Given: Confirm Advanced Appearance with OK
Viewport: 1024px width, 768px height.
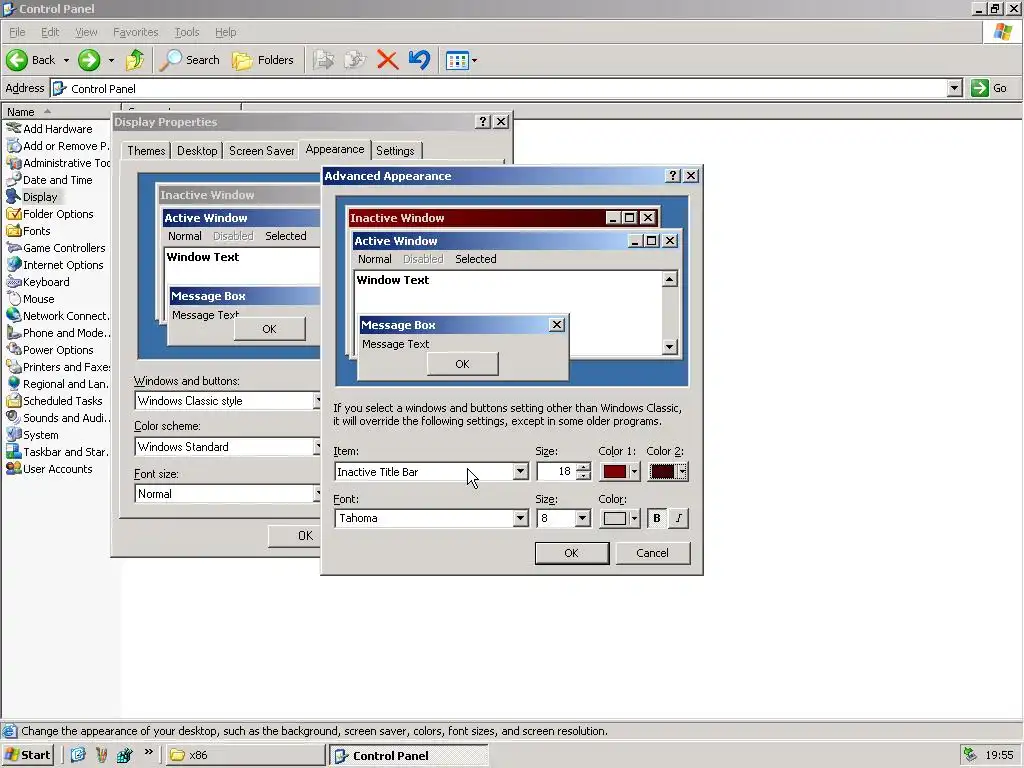Looking at the screenshot, I should 571,553.
